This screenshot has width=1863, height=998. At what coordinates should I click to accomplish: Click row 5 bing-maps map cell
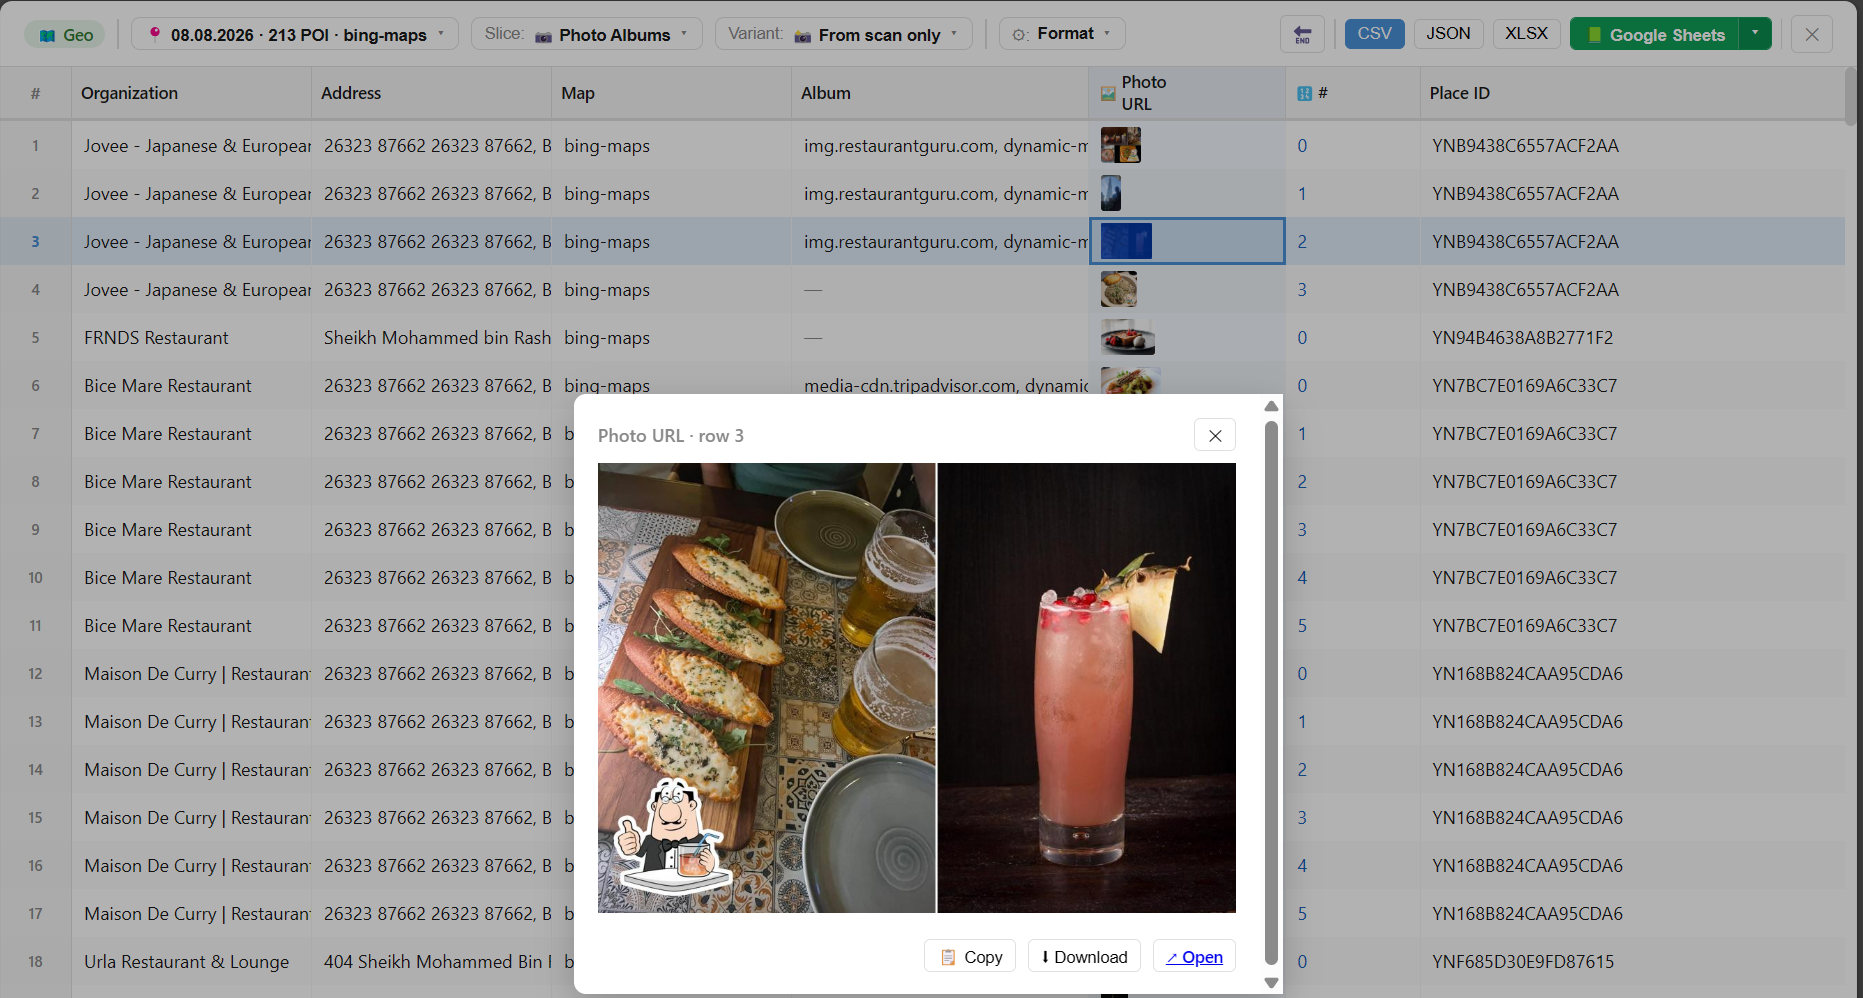coord(671,338)
